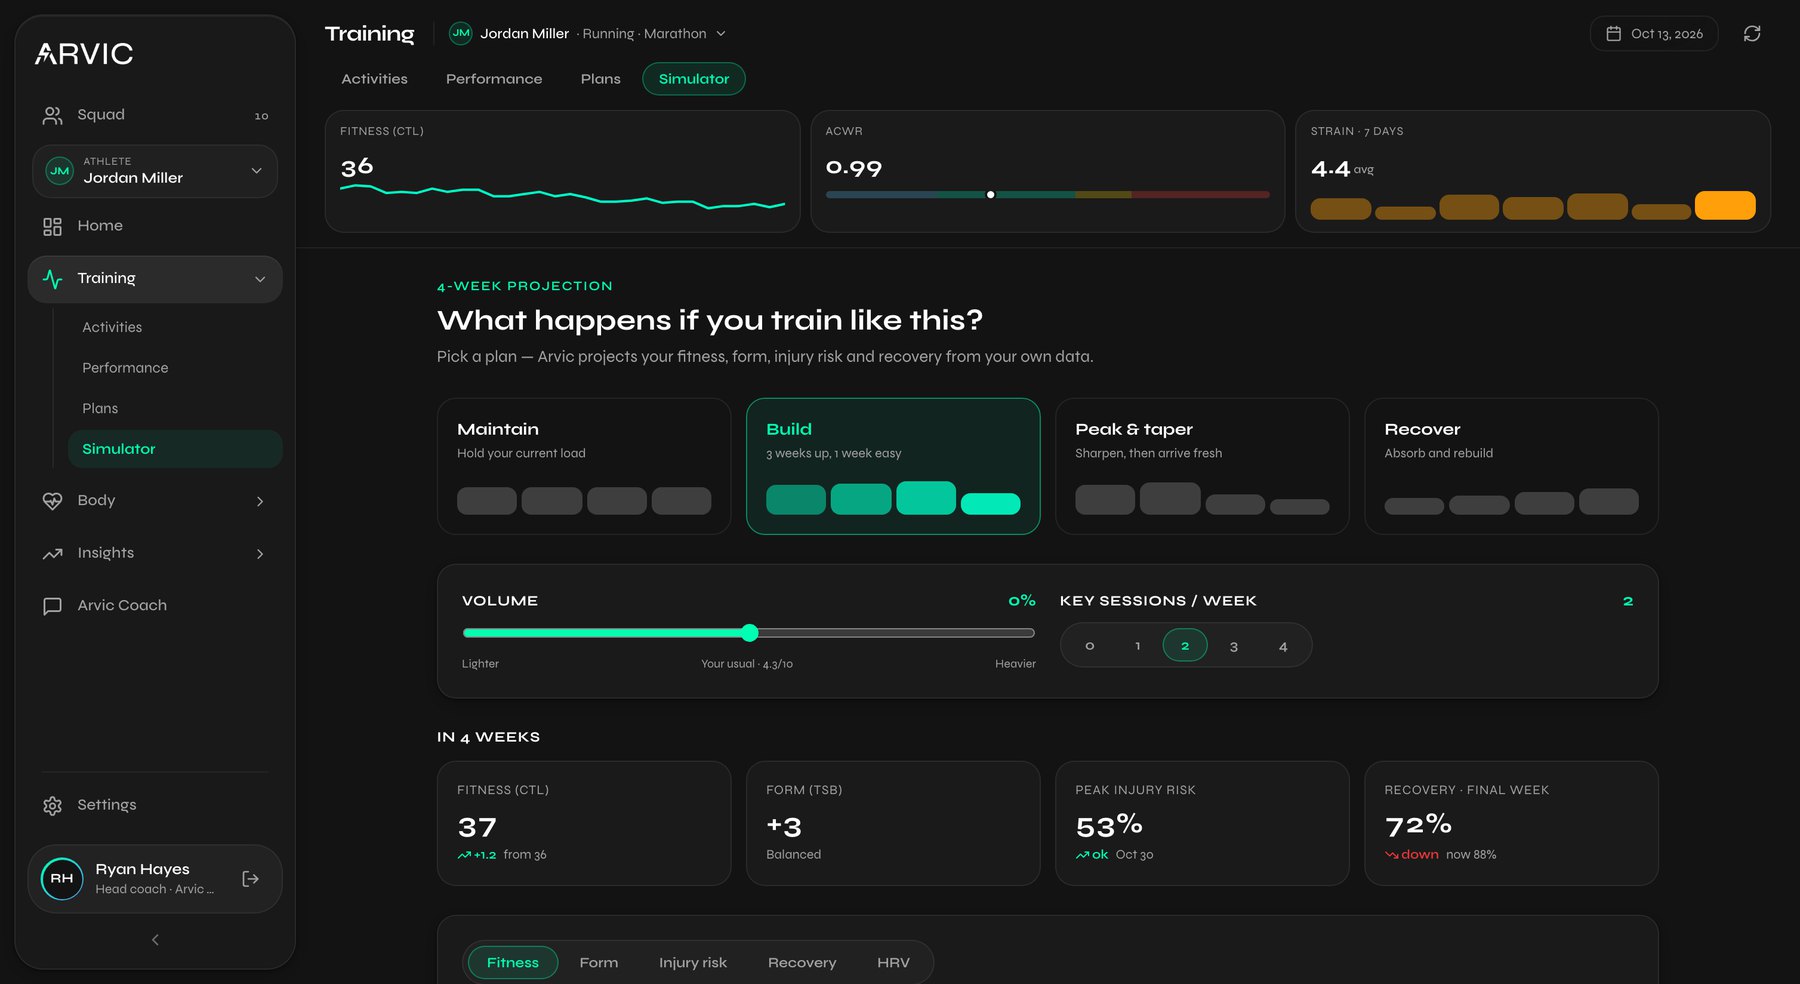The height and width of the screenshot is (984, 1800).
Task: Click the ACWR gauge marker
Action: (990, 195)
